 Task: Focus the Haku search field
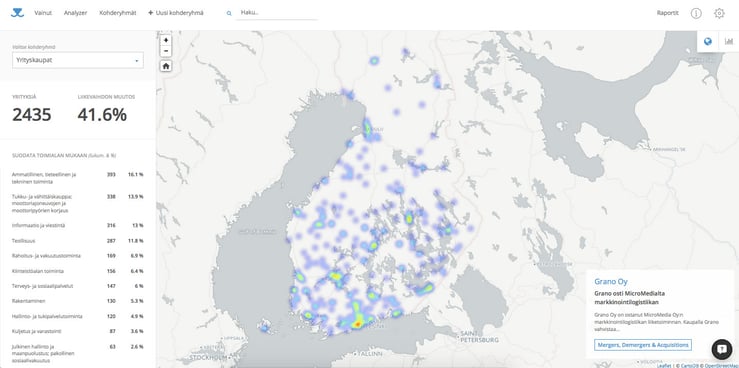click(x=278, y=13)
